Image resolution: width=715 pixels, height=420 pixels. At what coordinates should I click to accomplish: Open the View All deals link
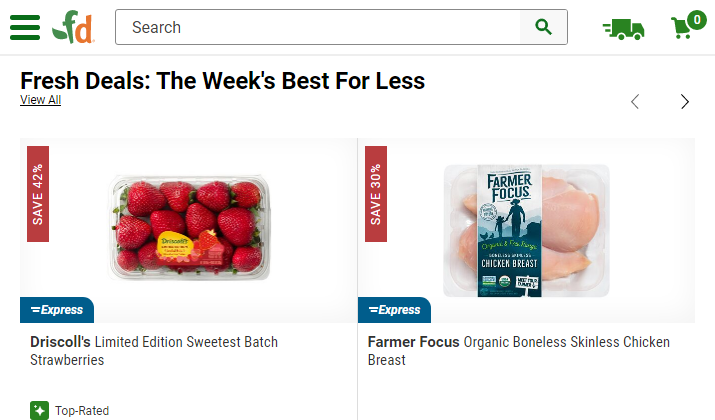click(40, 100)
